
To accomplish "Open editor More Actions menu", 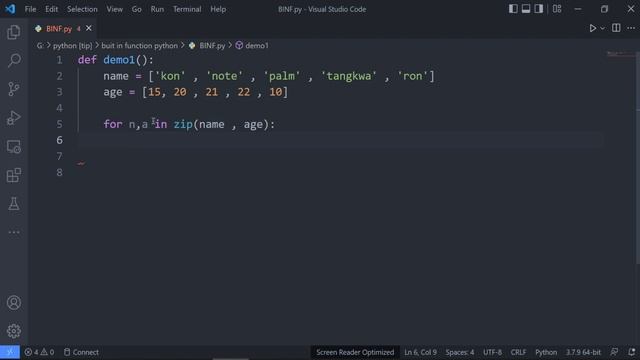I will pyautogui.click(x=631, y=28).
